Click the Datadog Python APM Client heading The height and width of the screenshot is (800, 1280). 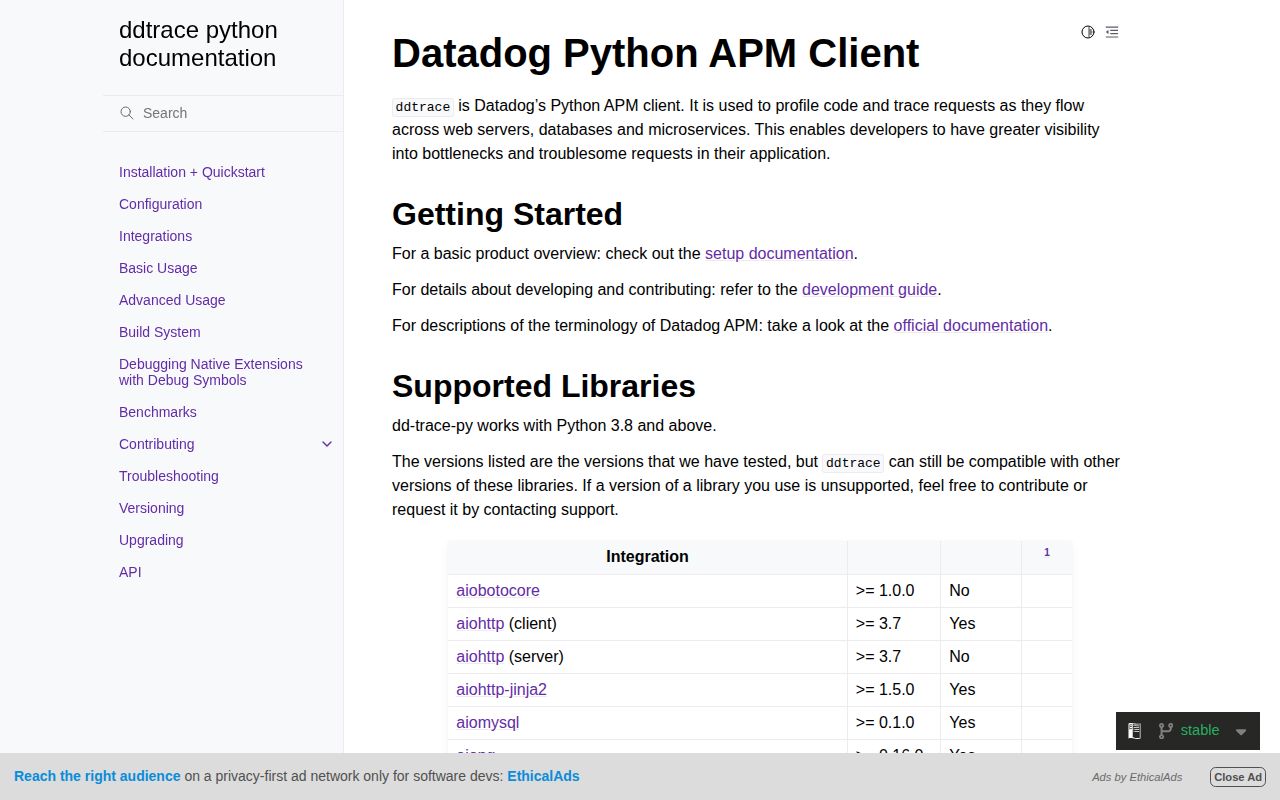[655, 53]
